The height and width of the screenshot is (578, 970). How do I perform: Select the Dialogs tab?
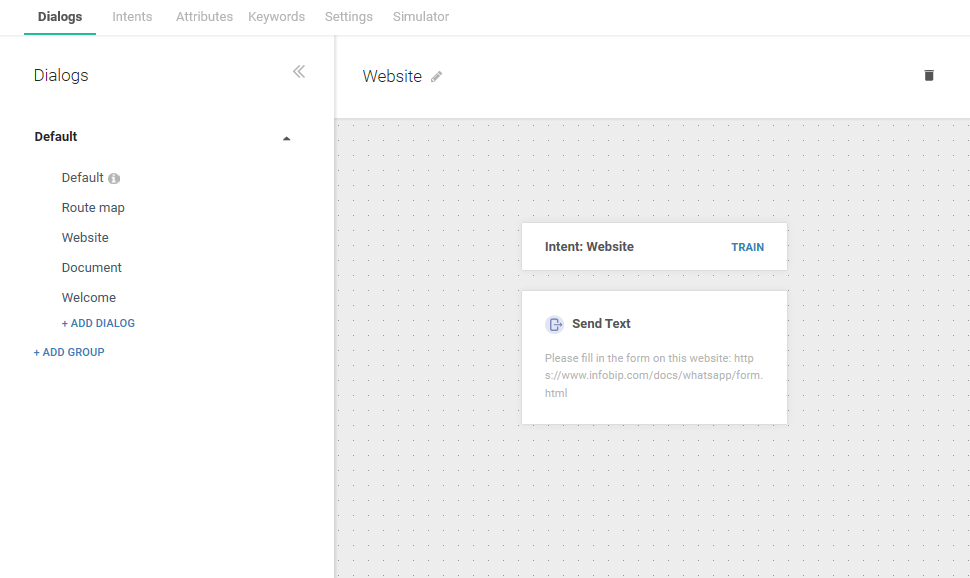point(60,17)
